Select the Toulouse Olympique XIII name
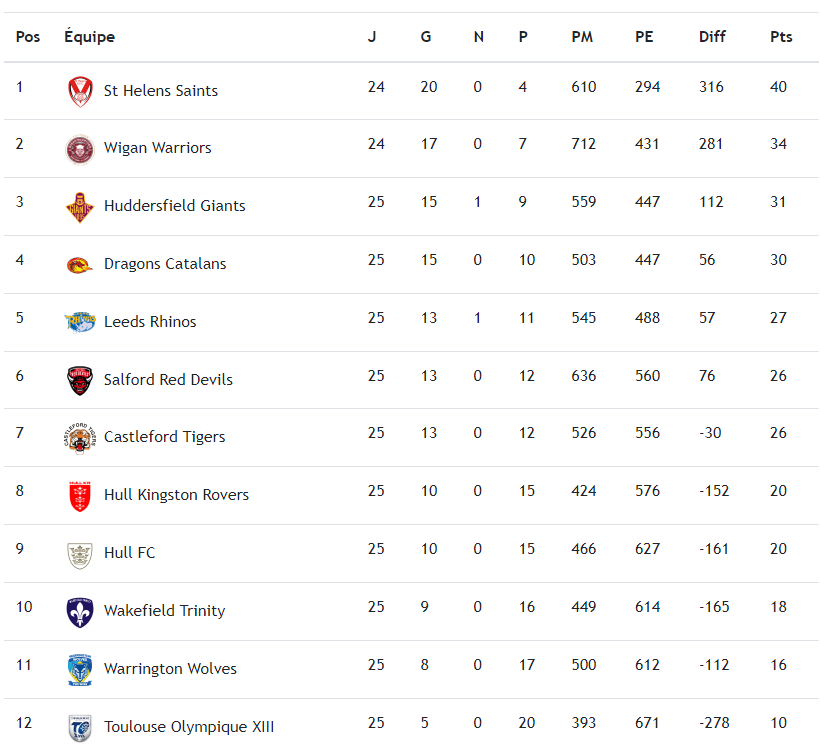The height and width of the screenshot is (756, 835). tap(189, 727)
